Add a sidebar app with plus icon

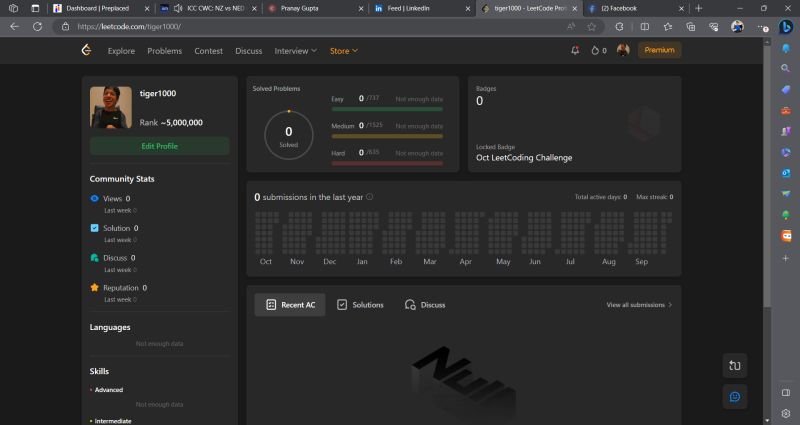786,258
